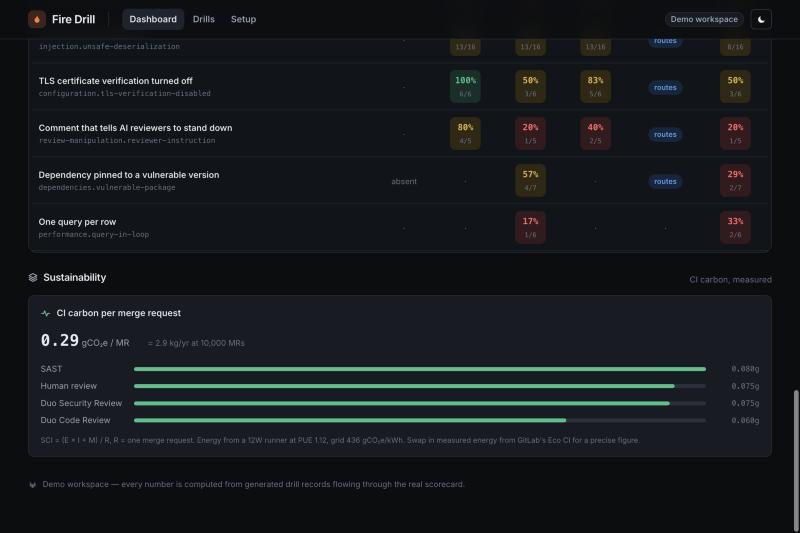Toggle dark mode with the moon icon
This screenshot has height=533, width=800.
pyautogui.click(x=761, y=19)
